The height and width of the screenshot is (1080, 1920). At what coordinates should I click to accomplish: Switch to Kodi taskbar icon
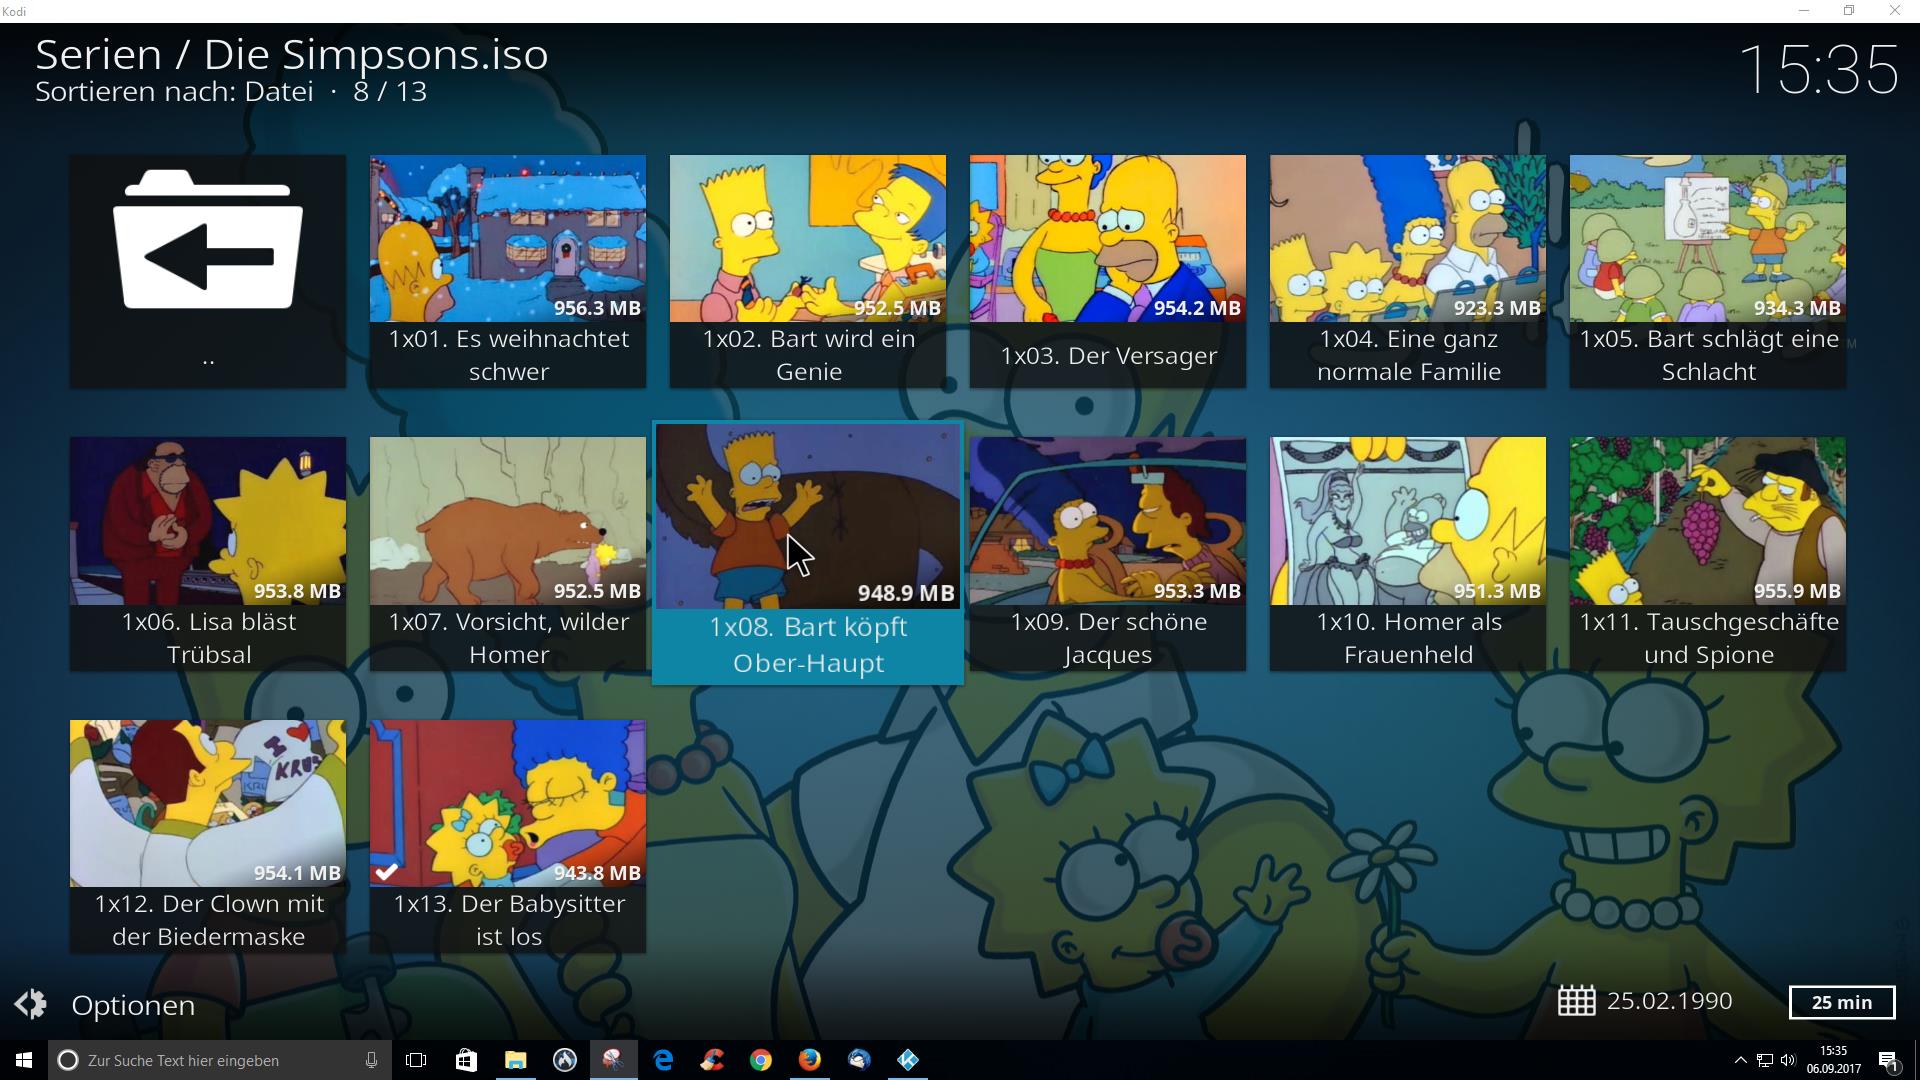point(908,1060)
